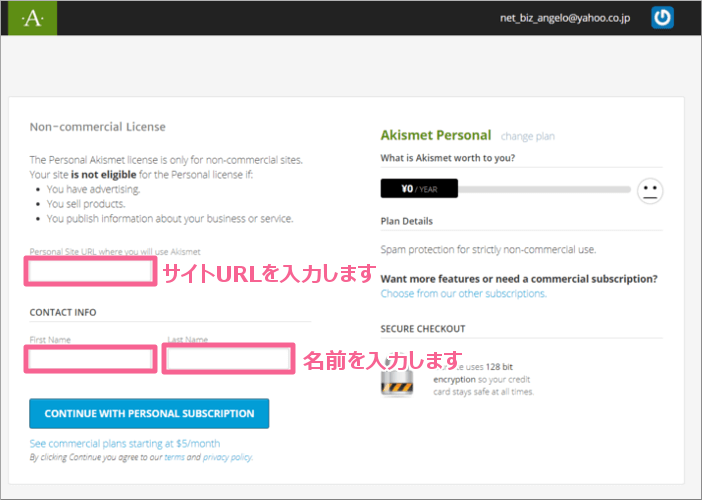The image size is (702, 500).
Task: Click Continue with Personal Subscription button
Action: point(149,414)
